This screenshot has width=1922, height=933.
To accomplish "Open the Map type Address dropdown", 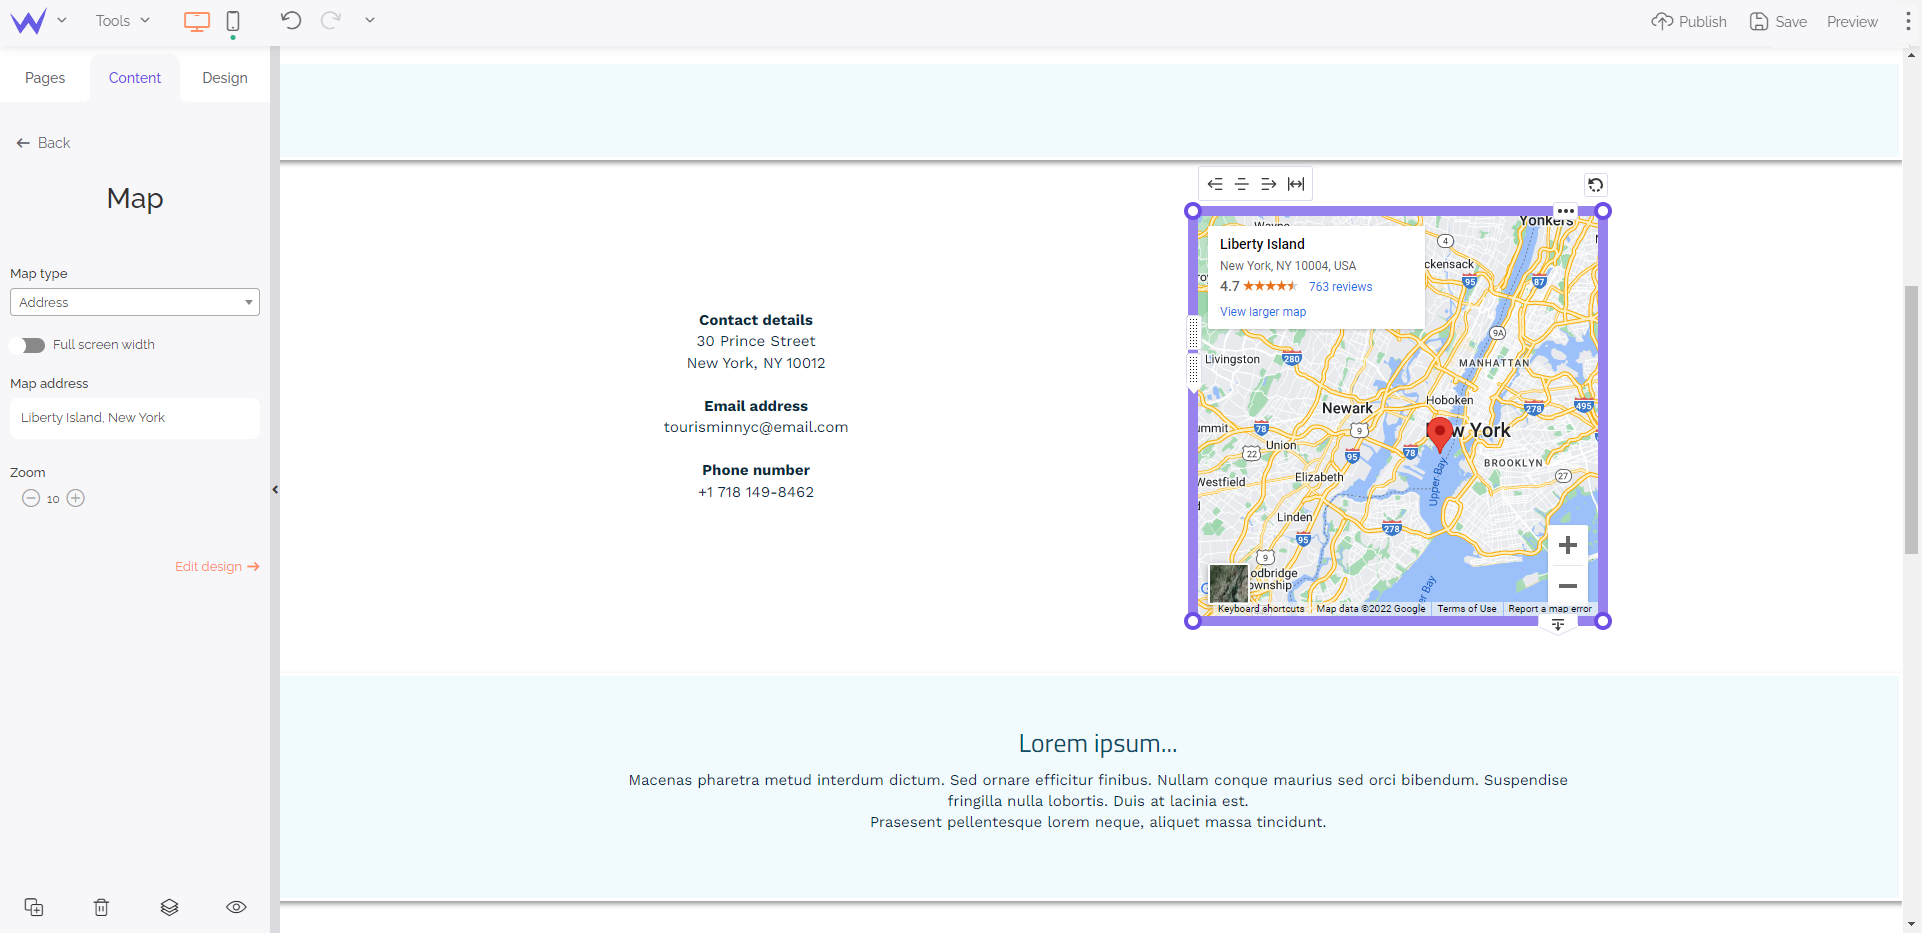I will point(135,302).
